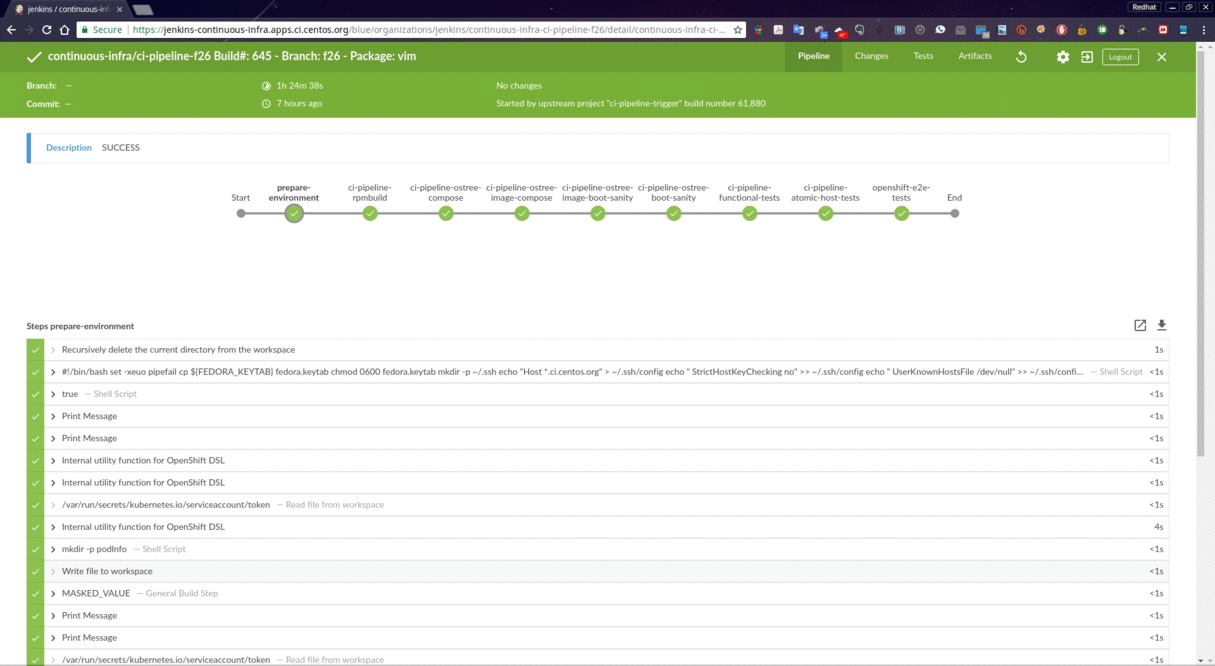This screenshot has height=666, width=1215.
Task: Click the rerun pipeline icon
Action: [1021, 57]
